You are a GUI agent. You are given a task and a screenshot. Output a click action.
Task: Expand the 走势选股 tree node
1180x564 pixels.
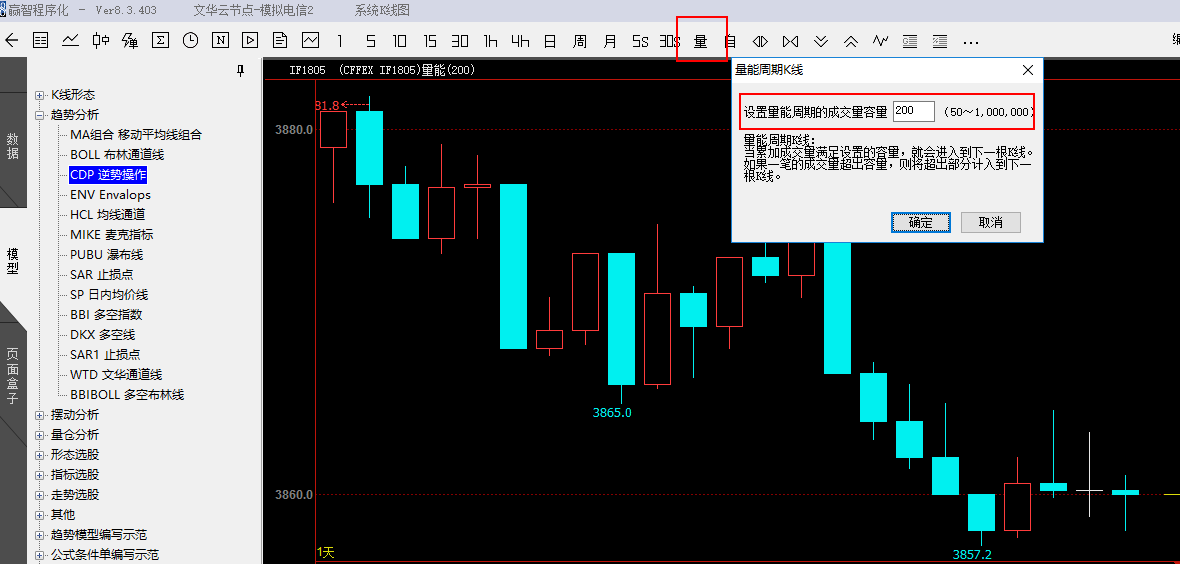(39, 495)
